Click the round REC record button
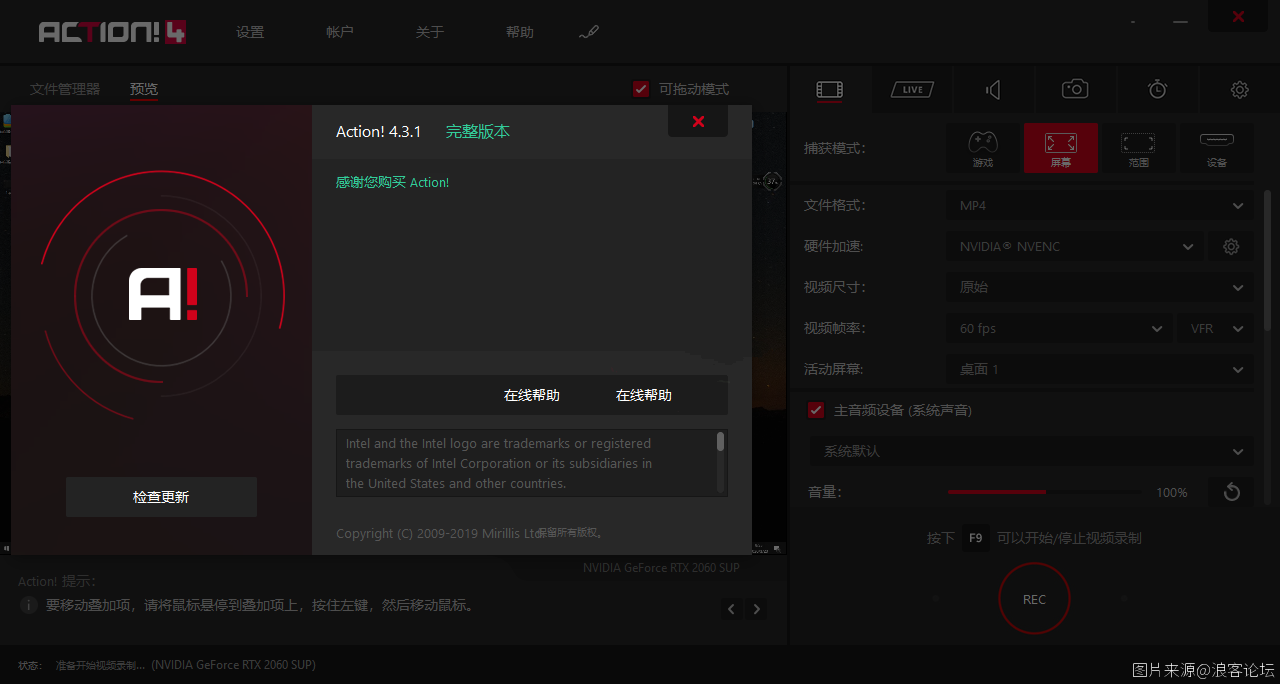Image resolution: width=1280 pixels, height=684 pixels. (1034, 599)
